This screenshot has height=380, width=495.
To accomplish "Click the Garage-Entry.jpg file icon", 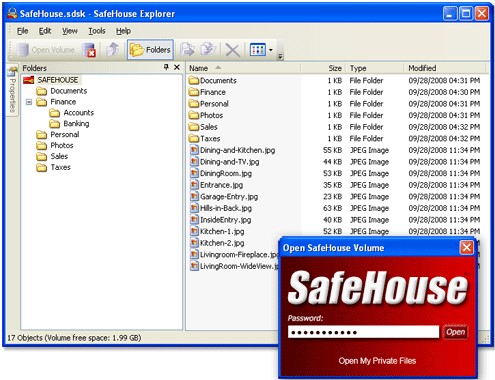I will pos(194,196).
